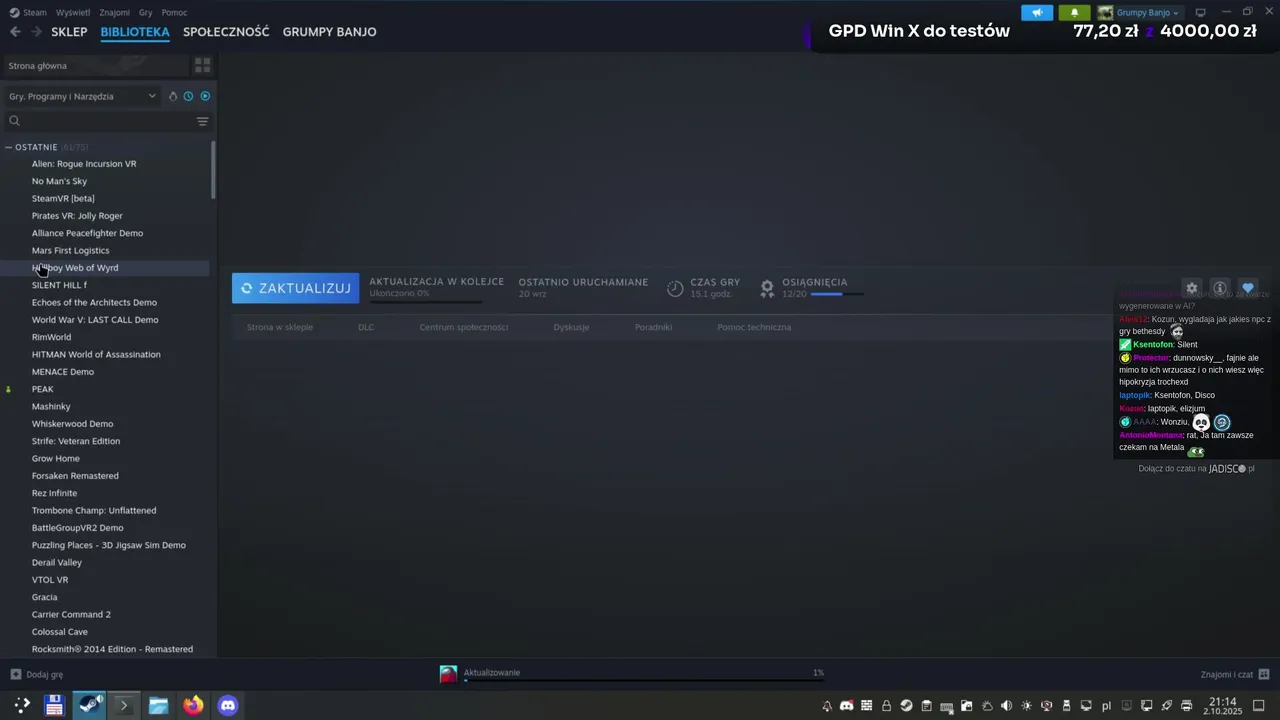Switch to Big Picture mode monitor icon
The height and width of the screenshot is (720, 1280).
1201,13
